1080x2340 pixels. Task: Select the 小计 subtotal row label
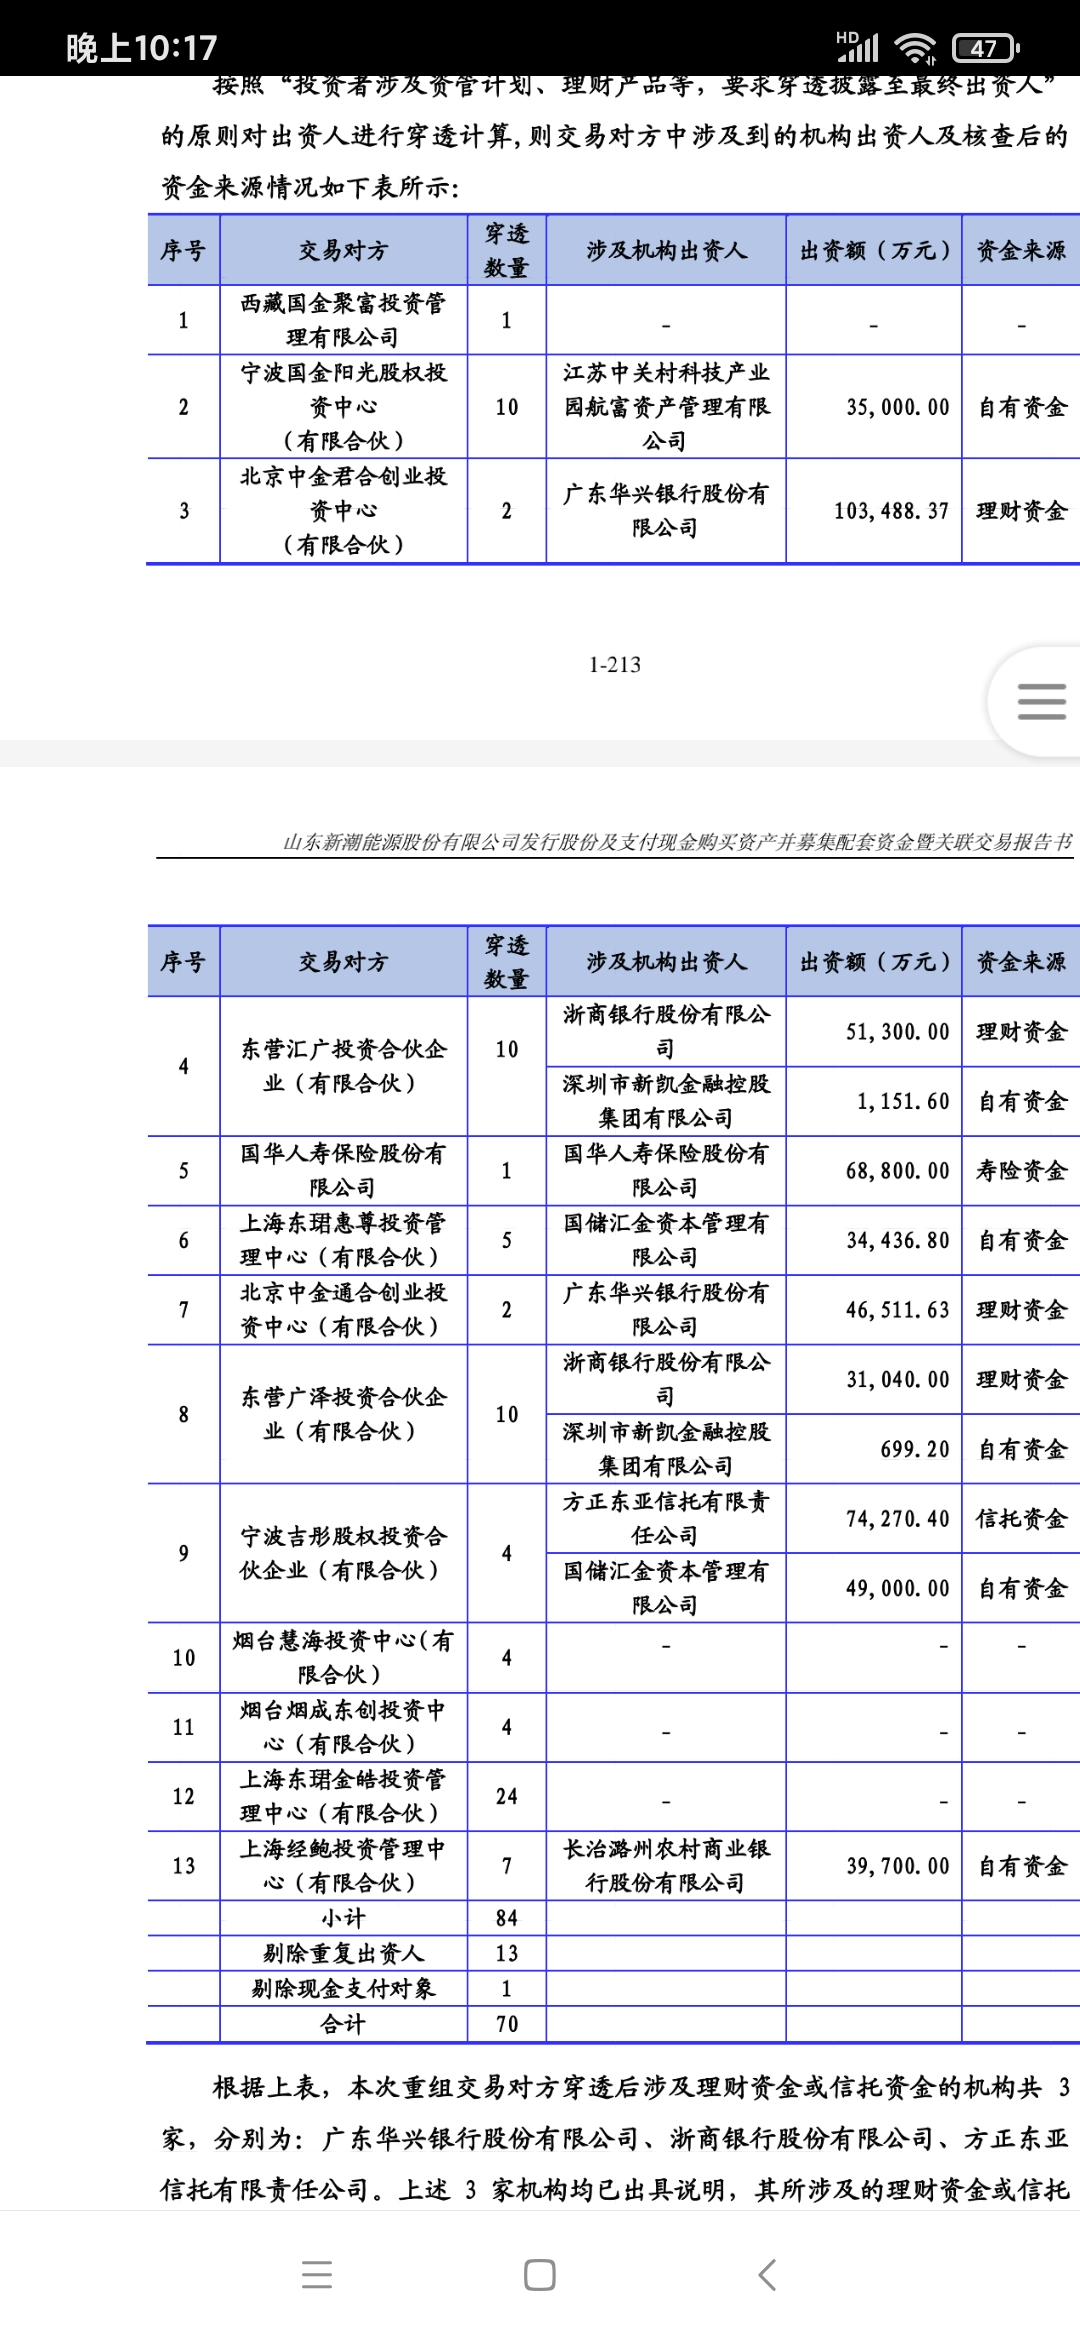(x=343, y=1918)
